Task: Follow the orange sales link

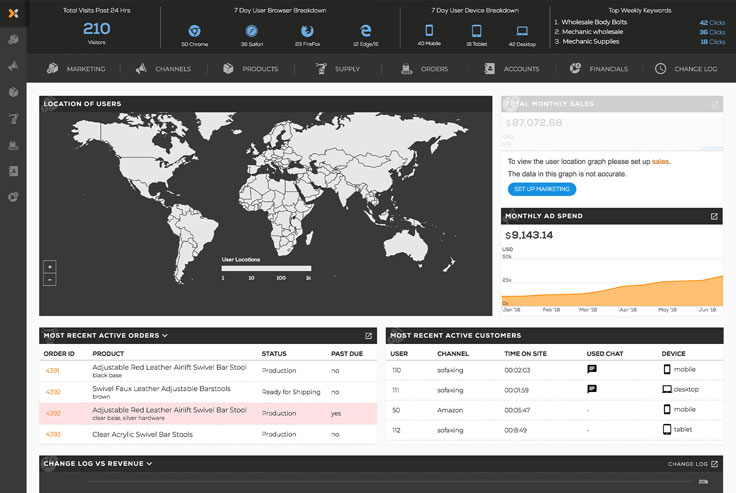Action: click(661, 161)
